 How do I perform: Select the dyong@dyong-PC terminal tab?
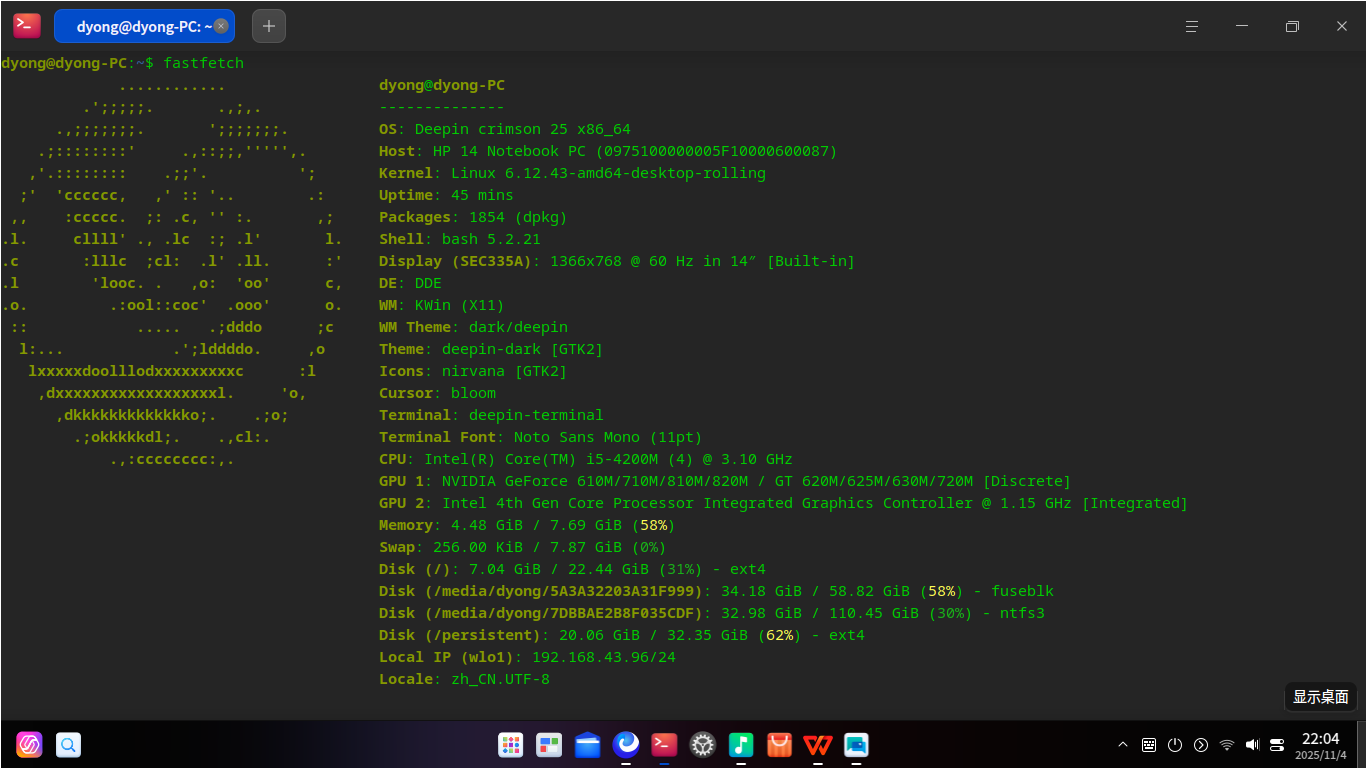pyautogui.click(x=144, y=26)
